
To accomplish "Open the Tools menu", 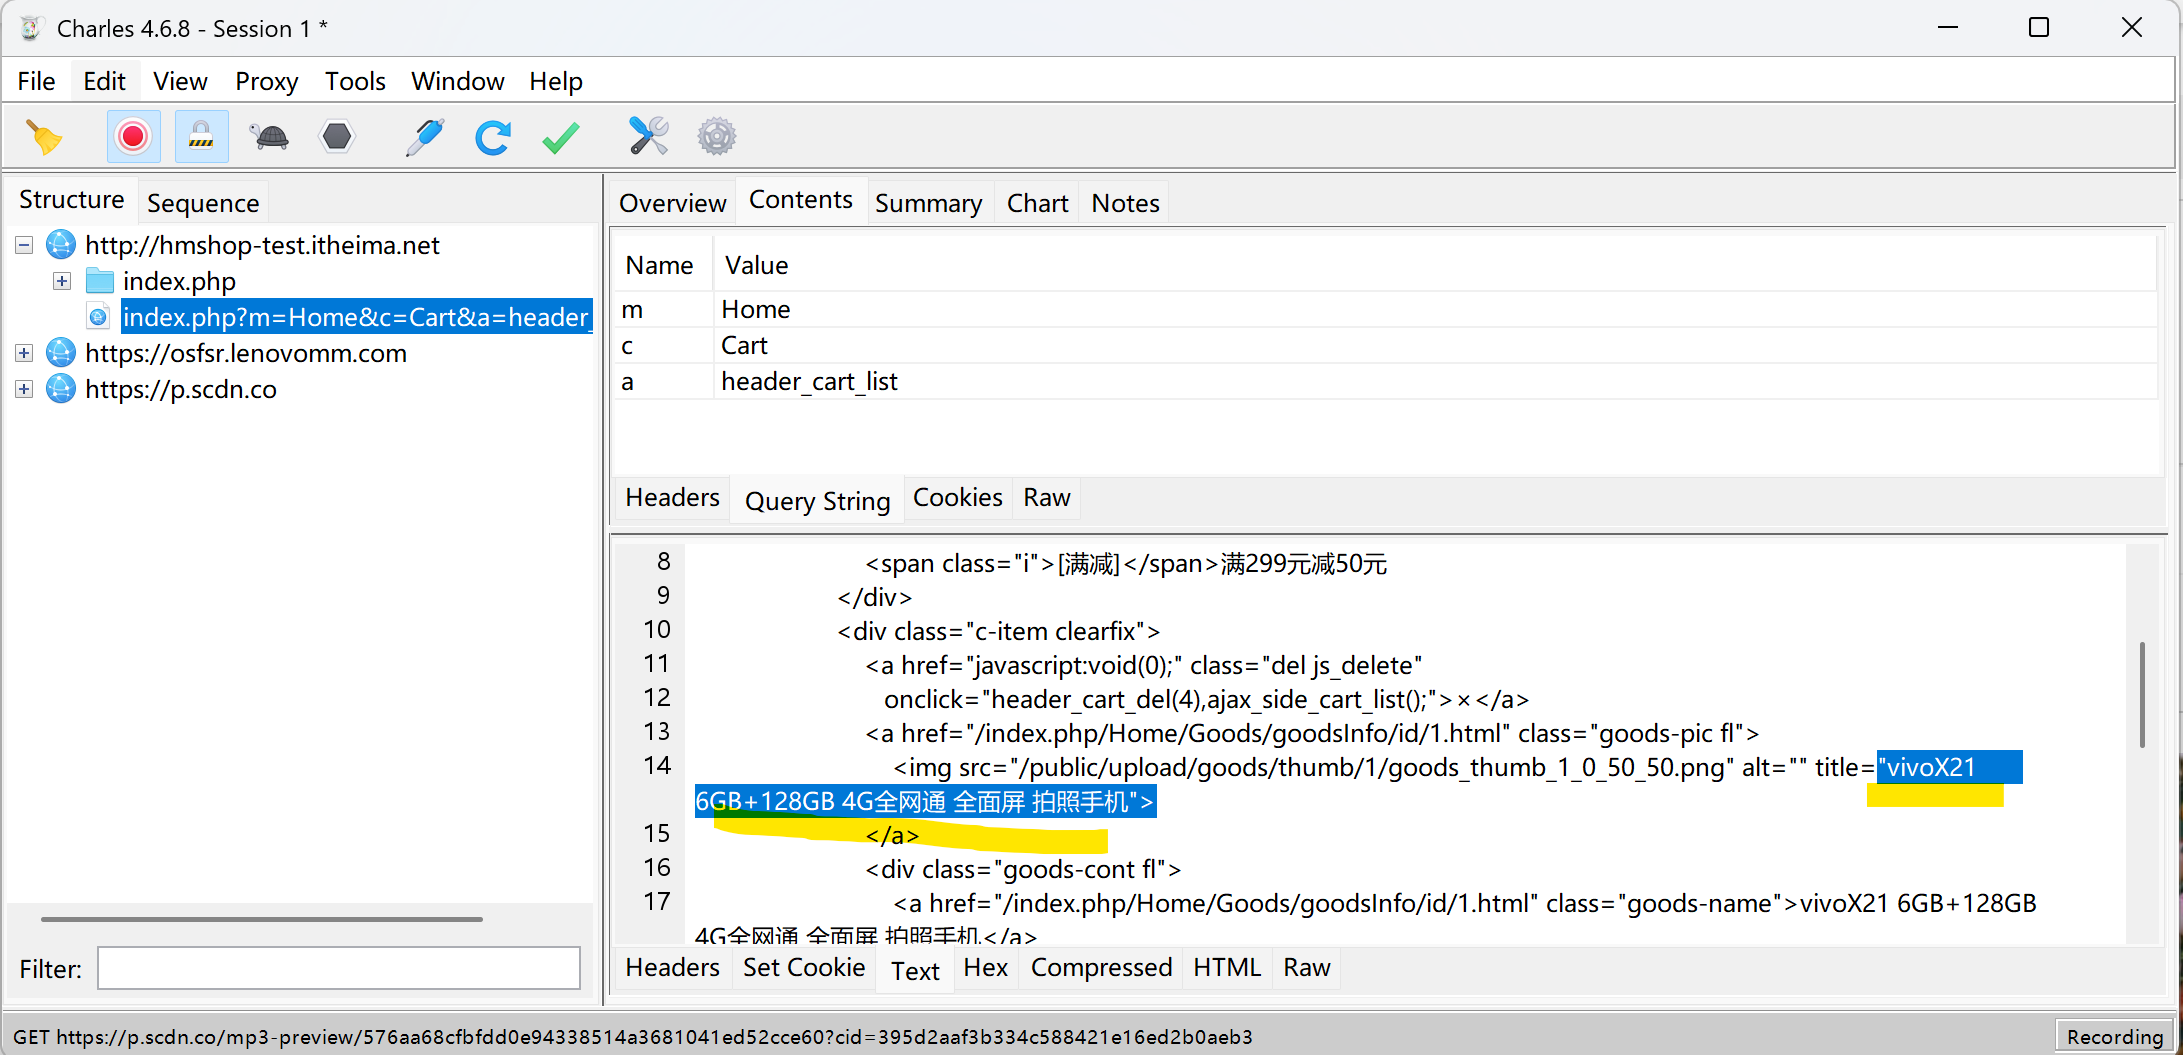I will pos(355,81).
